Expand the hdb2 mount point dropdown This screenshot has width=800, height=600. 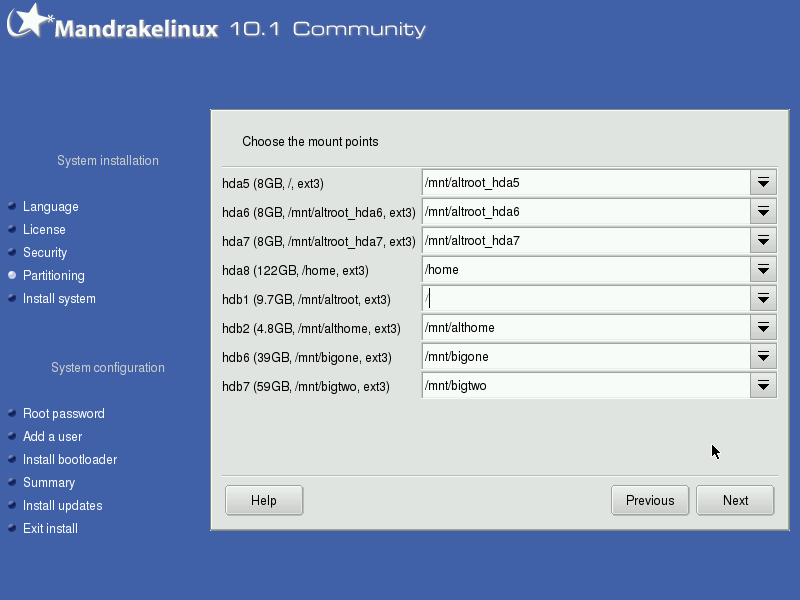pos(763,328)
